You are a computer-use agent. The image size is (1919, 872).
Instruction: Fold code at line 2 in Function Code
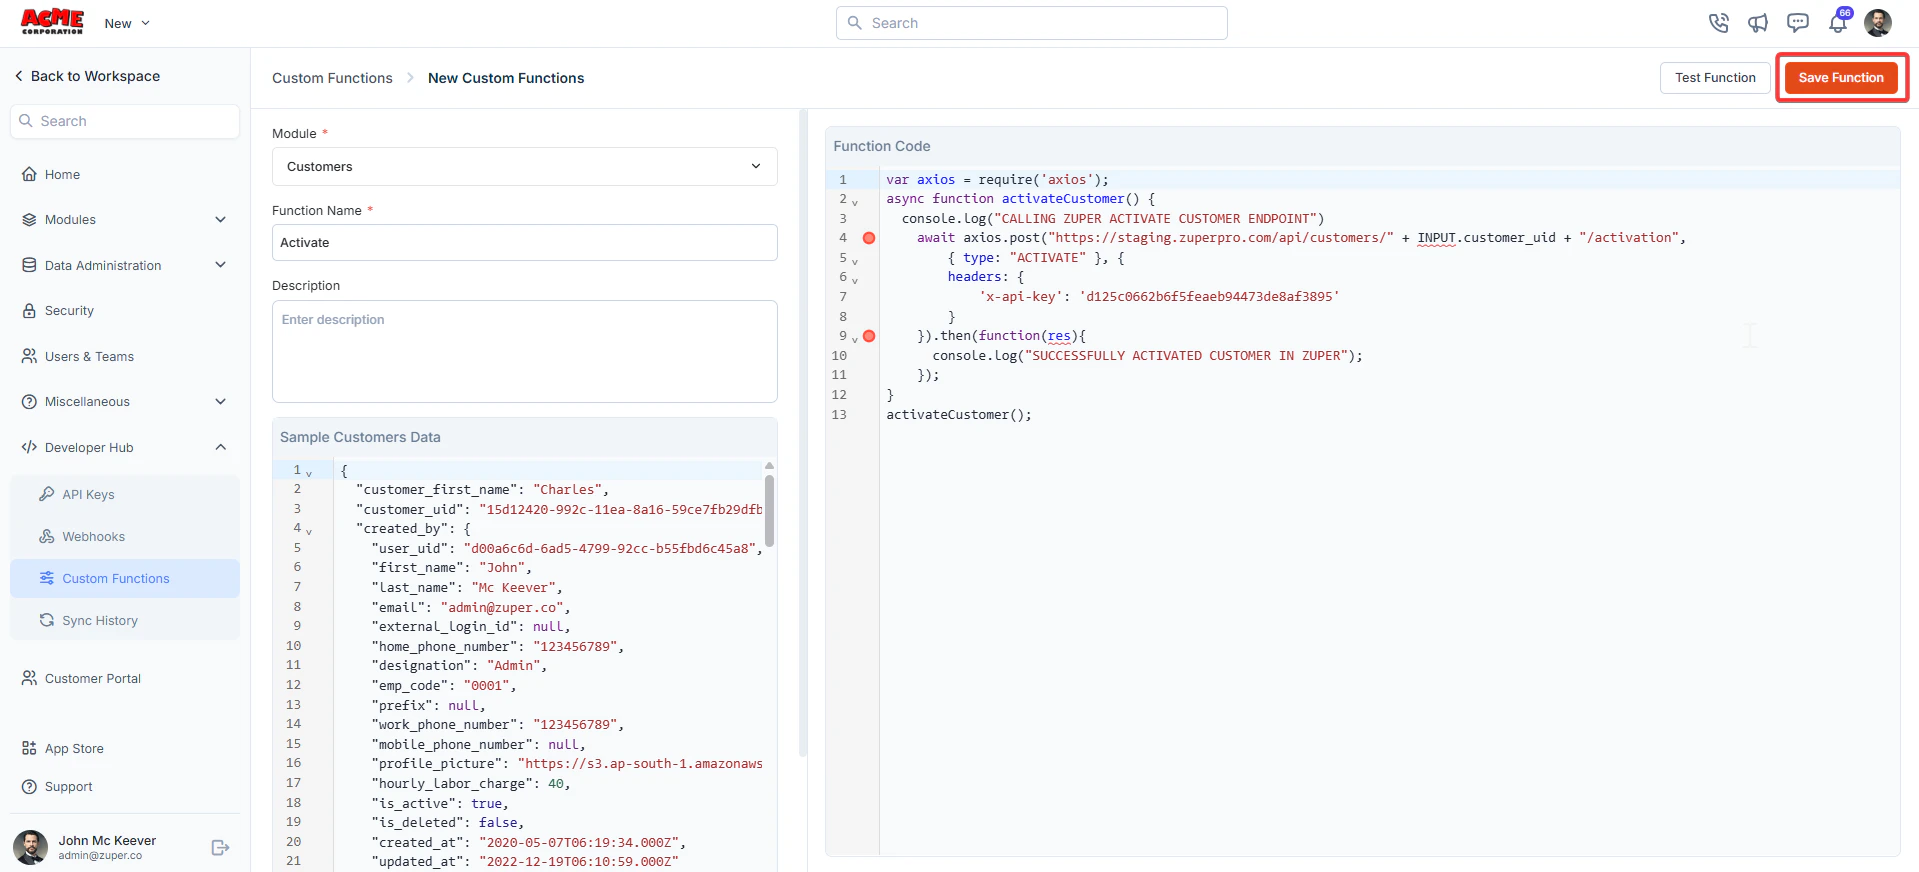[855, 201]
